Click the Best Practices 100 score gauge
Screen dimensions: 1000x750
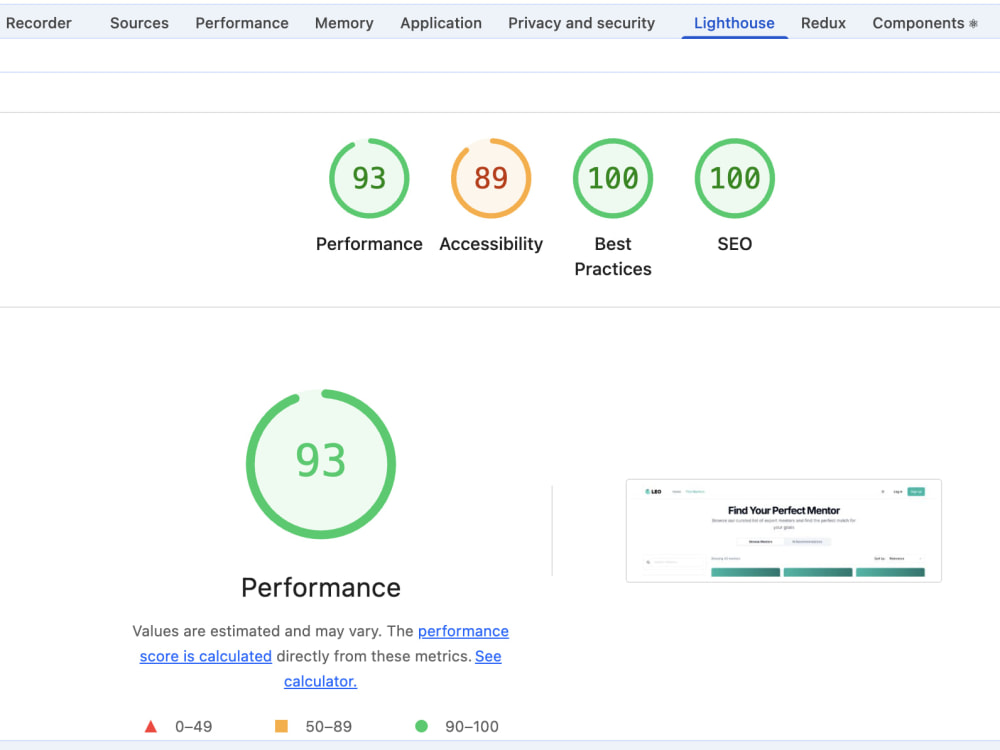tap(613, 178)
